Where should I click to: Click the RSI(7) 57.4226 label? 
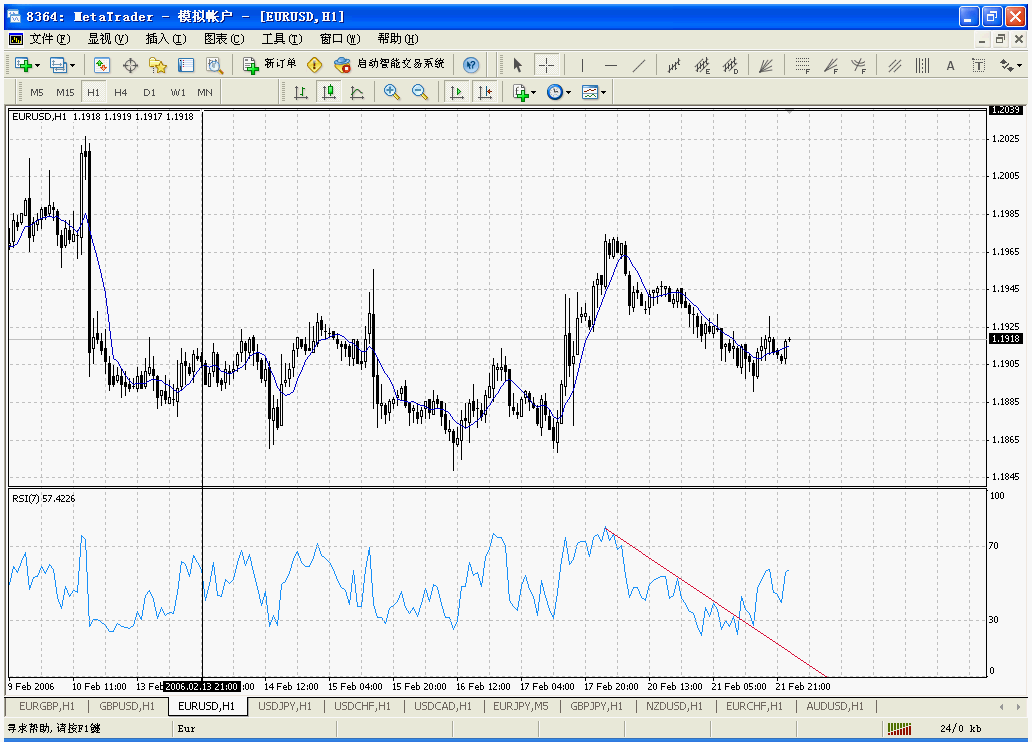point(43,498)
